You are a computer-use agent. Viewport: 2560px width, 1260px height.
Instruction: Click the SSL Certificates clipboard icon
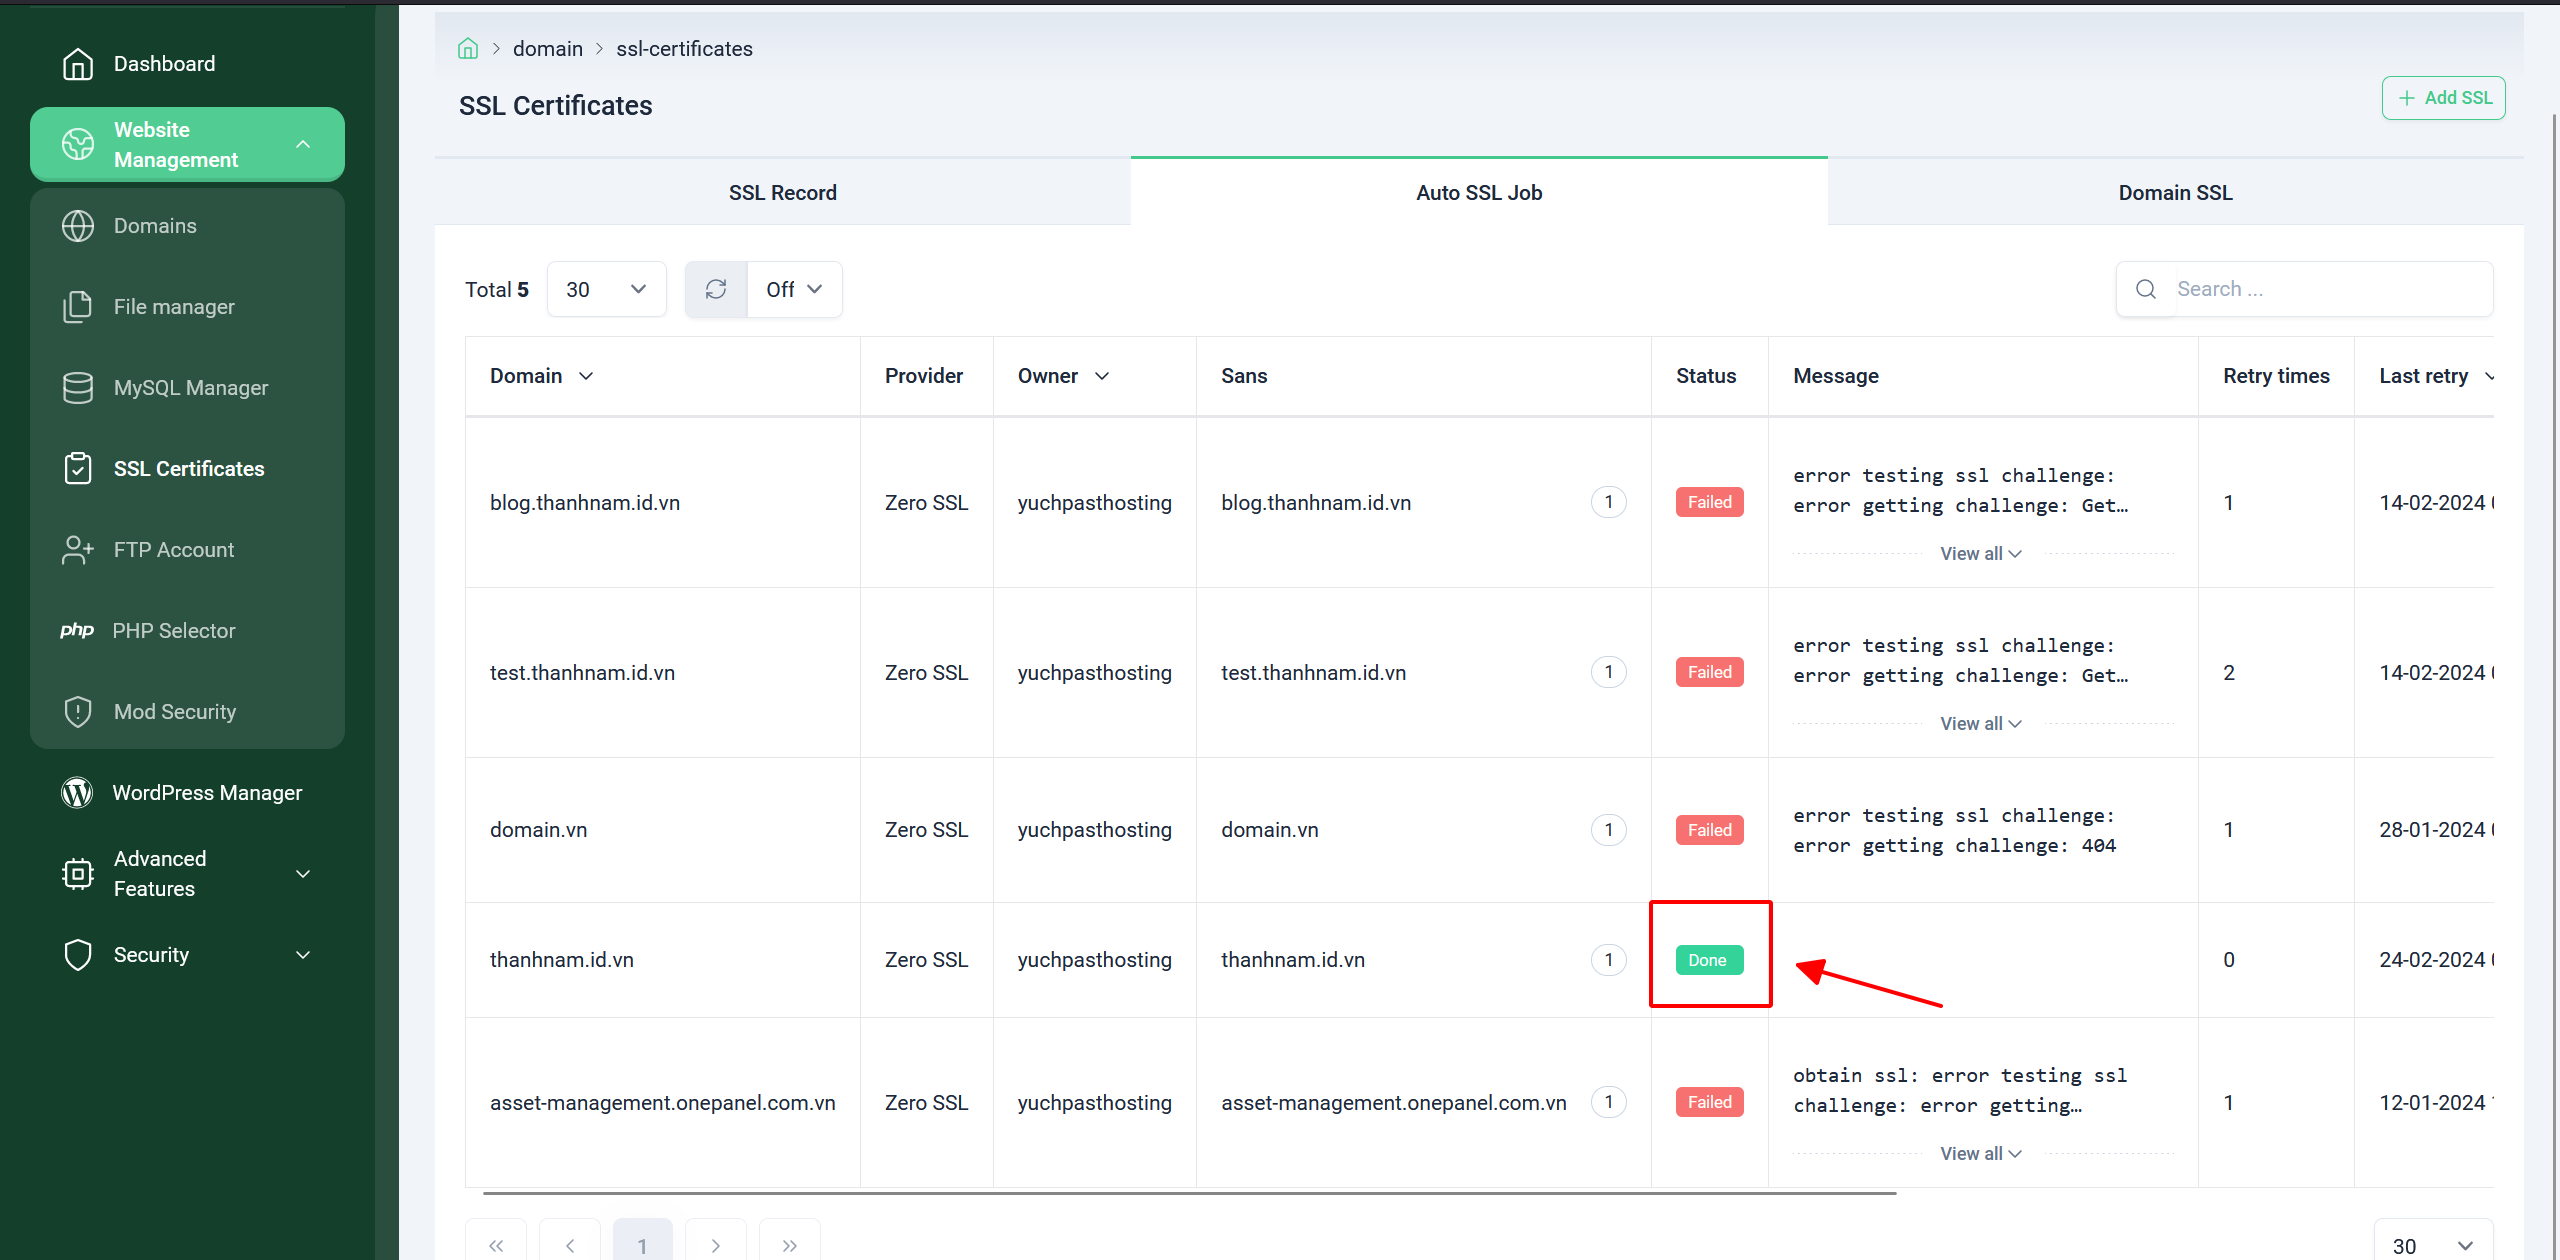(x=78, y=469)
